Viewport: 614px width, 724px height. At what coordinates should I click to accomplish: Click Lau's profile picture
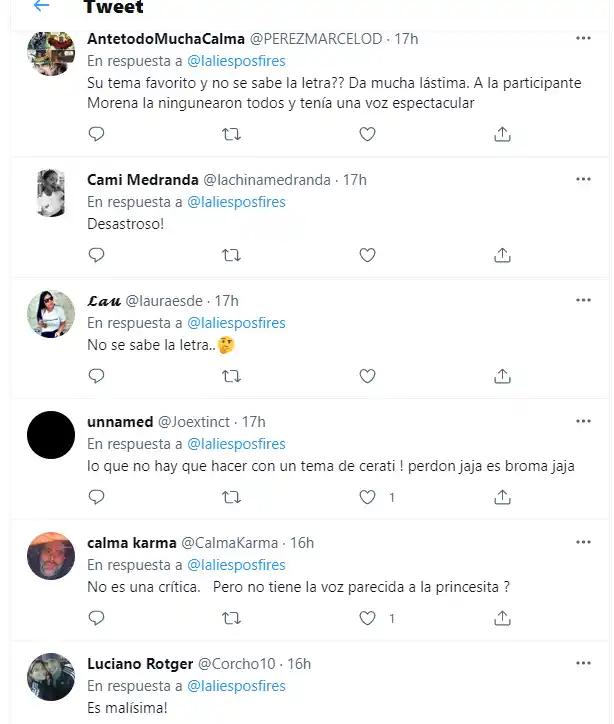pos(50,314)
